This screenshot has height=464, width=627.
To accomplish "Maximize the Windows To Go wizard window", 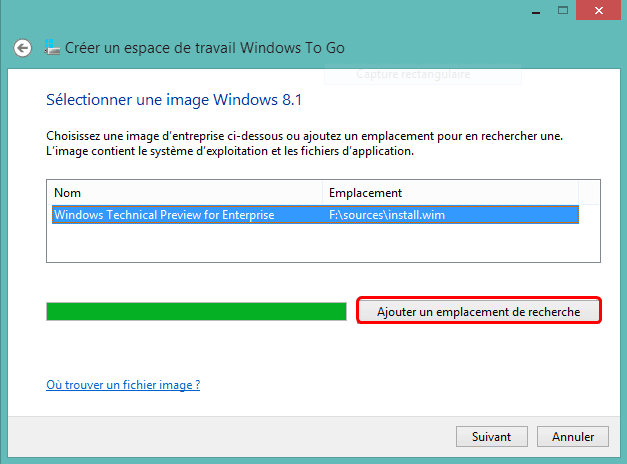I will pyautogui.click(x=562, y=9).
